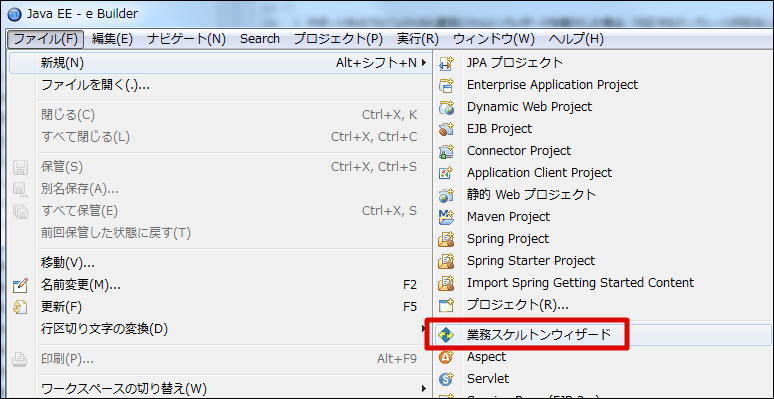Click the Enterprise Application Project icon
This screenshot has height=399, width=774.
pos(446,85)
